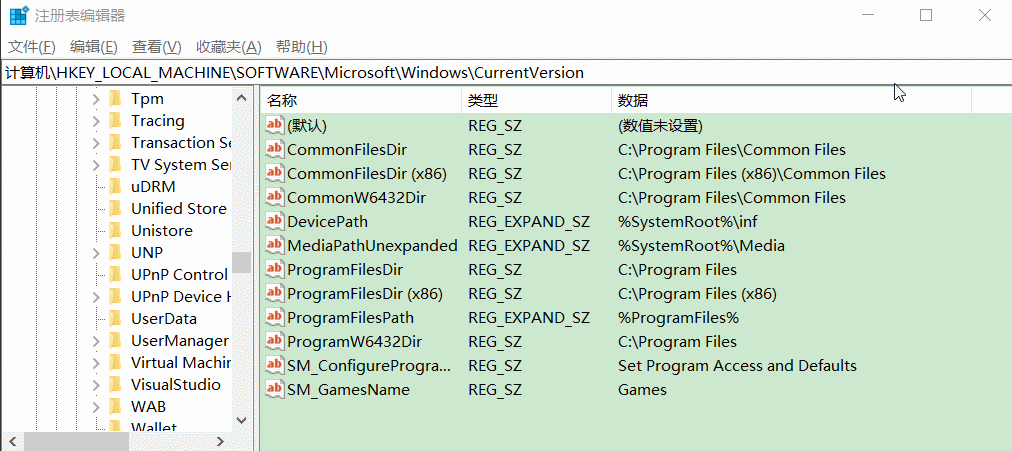Screen dimensions: 1012x451
Task: Sort values by the 名称 column header
Action: click(x=360, y=100)
